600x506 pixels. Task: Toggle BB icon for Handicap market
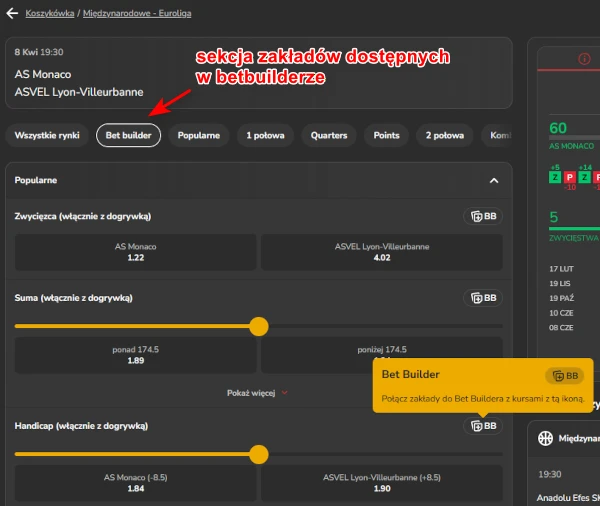coord(483,426)
